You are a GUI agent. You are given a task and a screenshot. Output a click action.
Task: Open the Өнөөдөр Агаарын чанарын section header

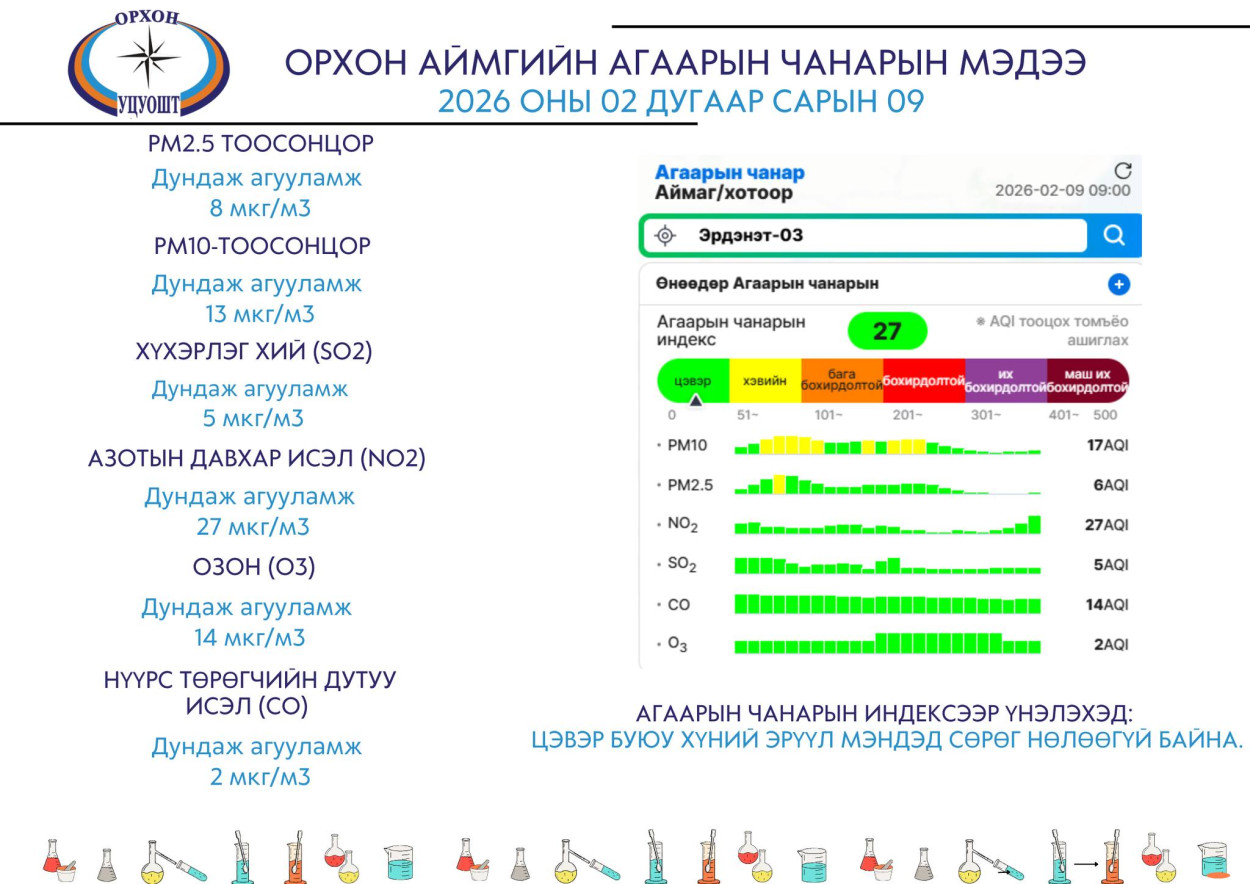(767, 284)
